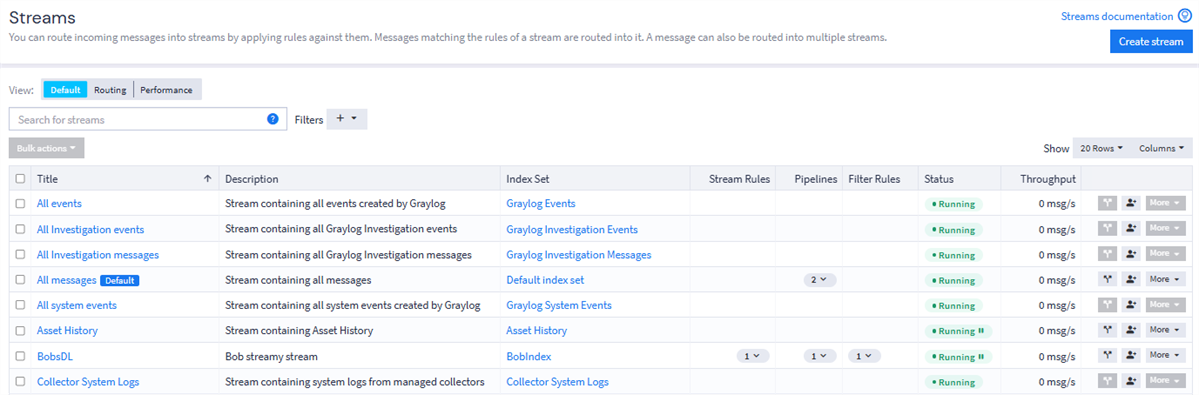Check the All messages row checkbox

click(x=21, y=280)
